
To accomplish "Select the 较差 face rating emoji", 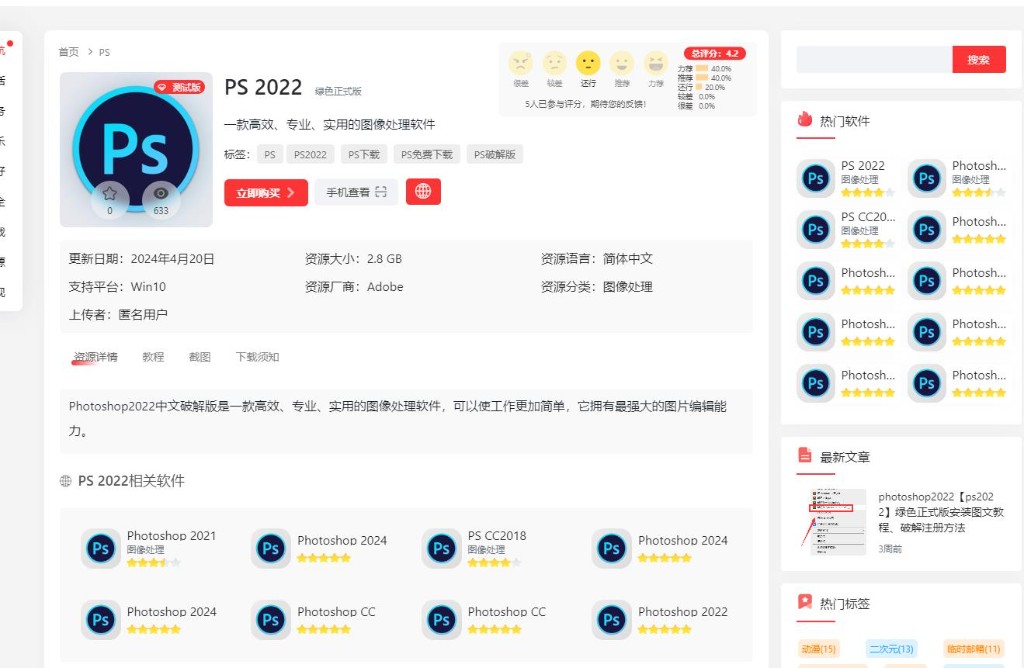I will coord(554,63).
